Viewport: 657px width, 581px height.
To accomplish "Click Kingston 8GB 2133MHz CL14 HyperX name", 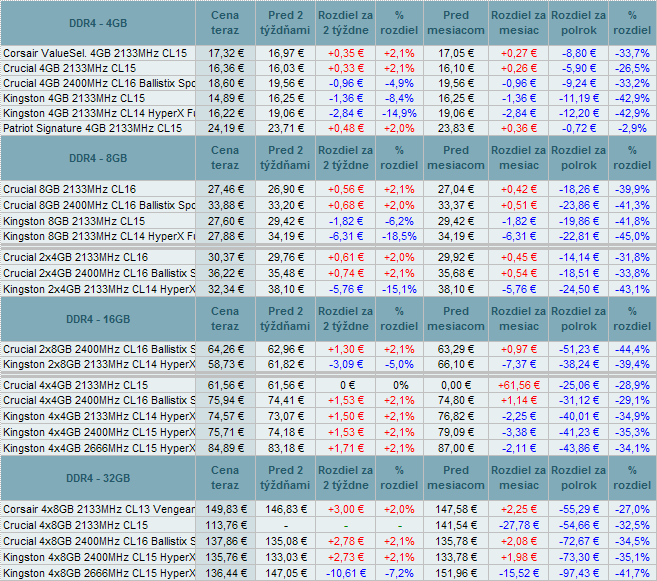I will (98, 236).
